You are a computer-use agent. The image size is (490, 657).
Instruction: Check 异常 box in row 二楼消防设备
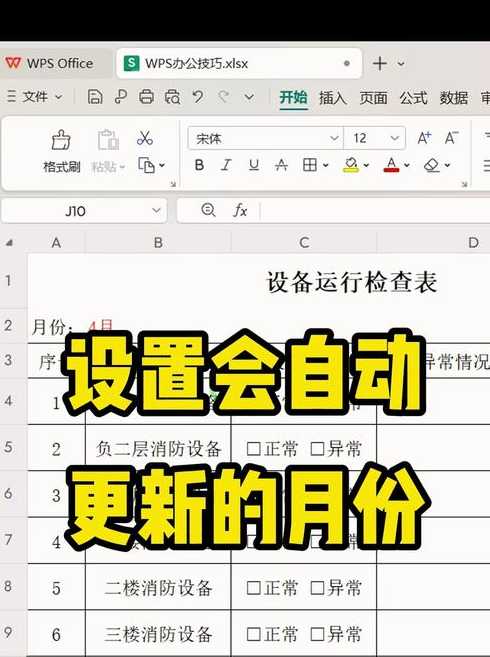pos(317,588)
